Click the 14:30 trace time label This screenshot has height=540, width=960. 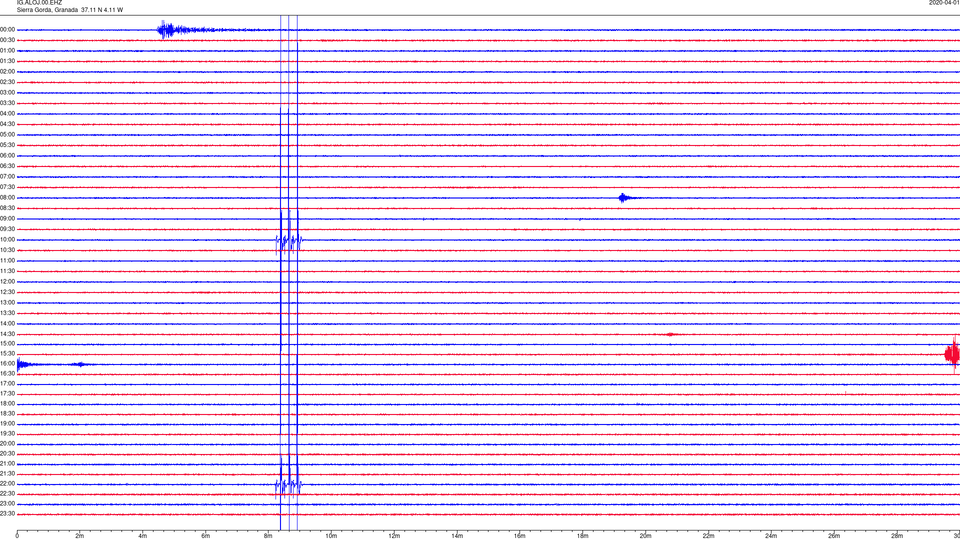click(x=7, y=334)
